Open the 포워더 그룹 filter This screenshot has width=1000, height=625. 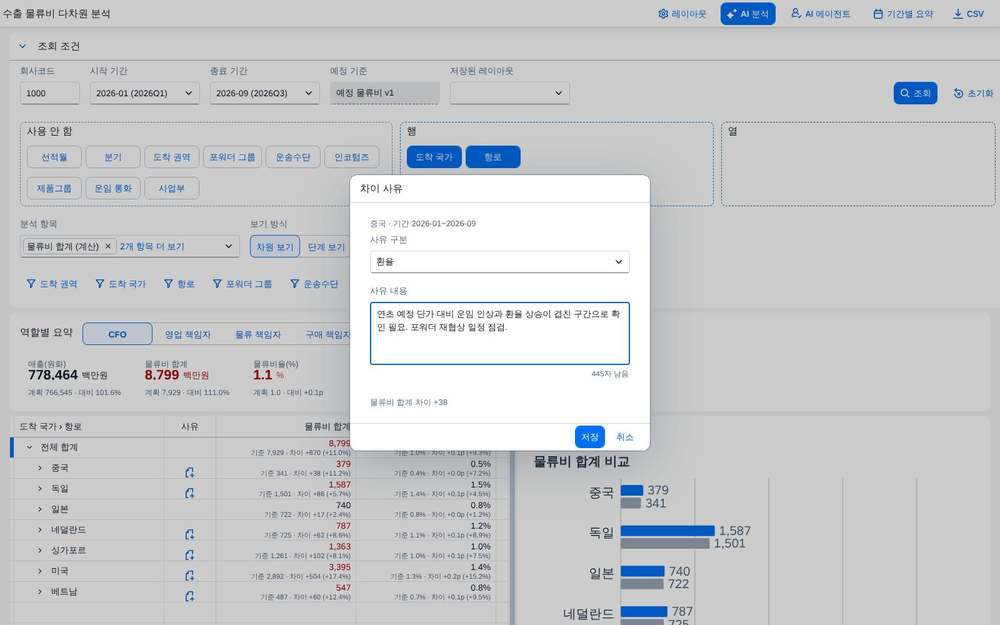point(242,284)
